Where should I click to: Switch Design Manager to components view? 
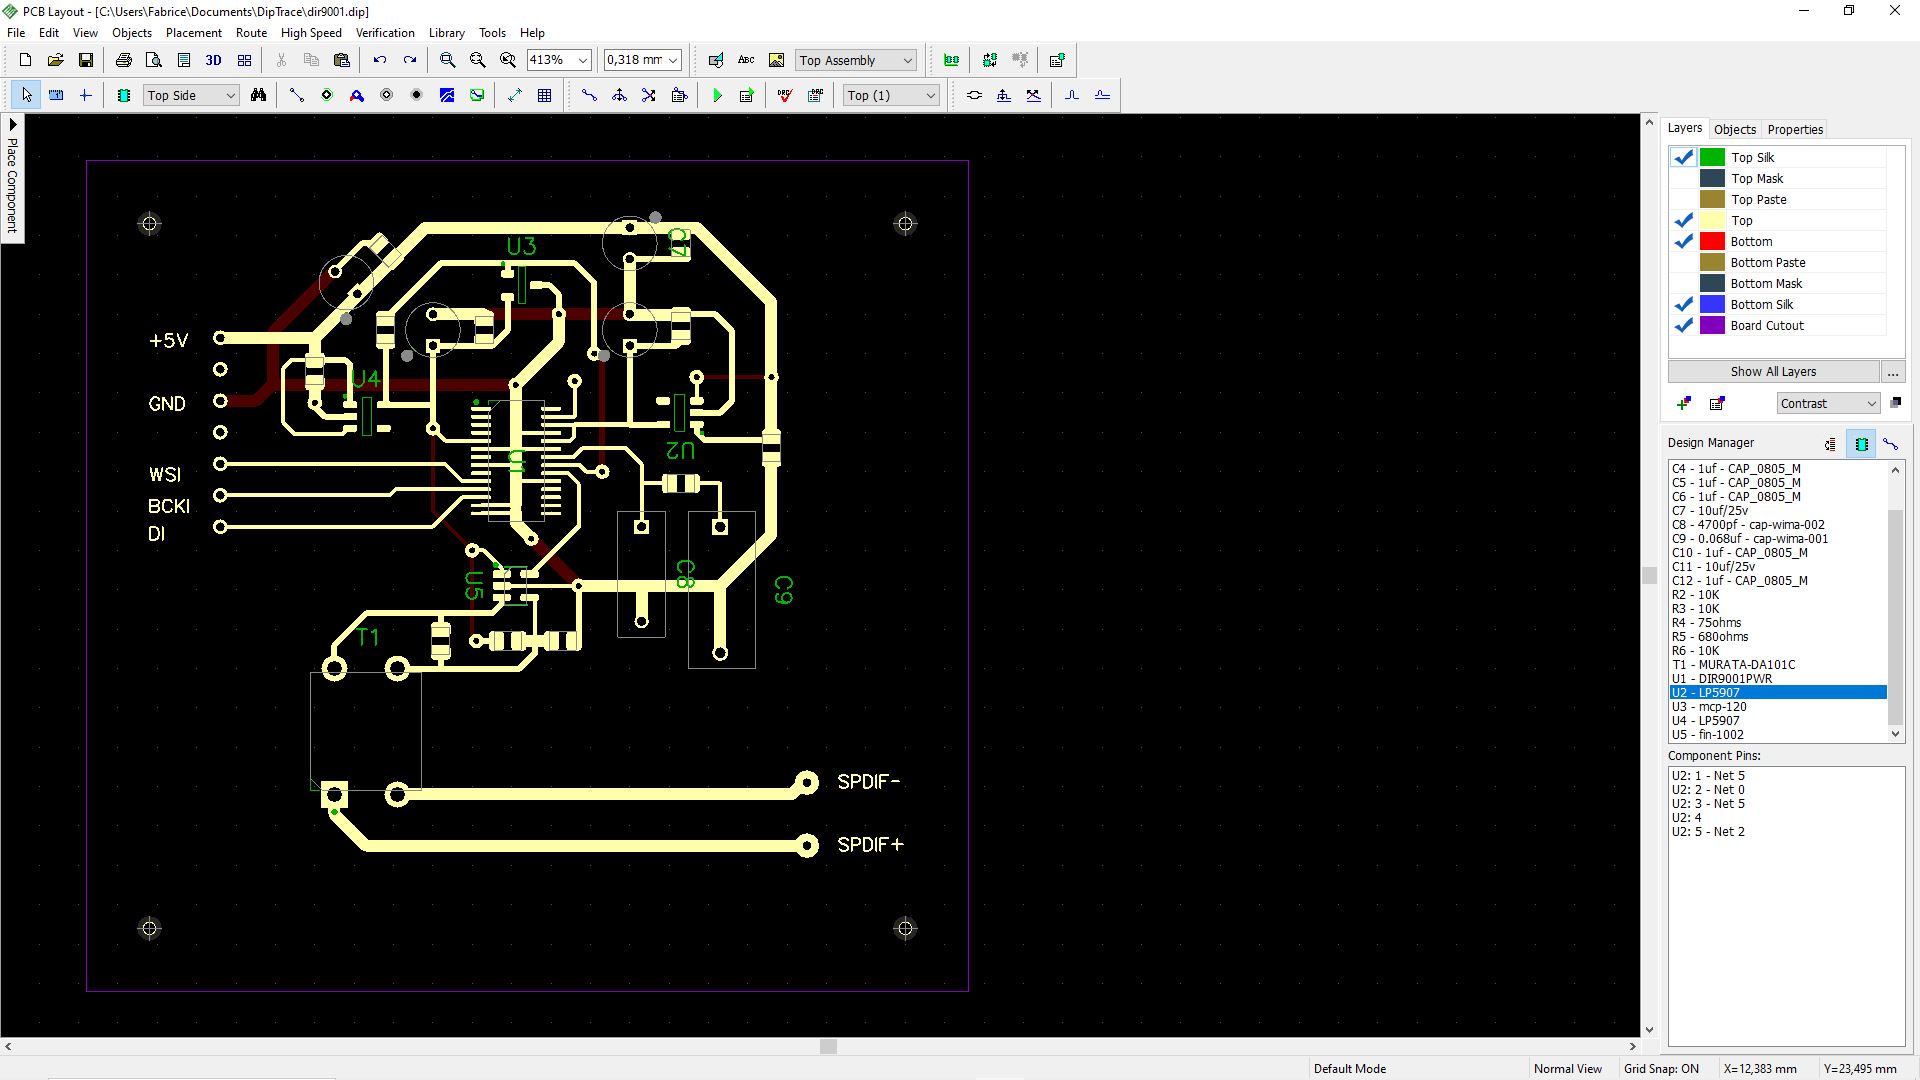click(1862, 443)
